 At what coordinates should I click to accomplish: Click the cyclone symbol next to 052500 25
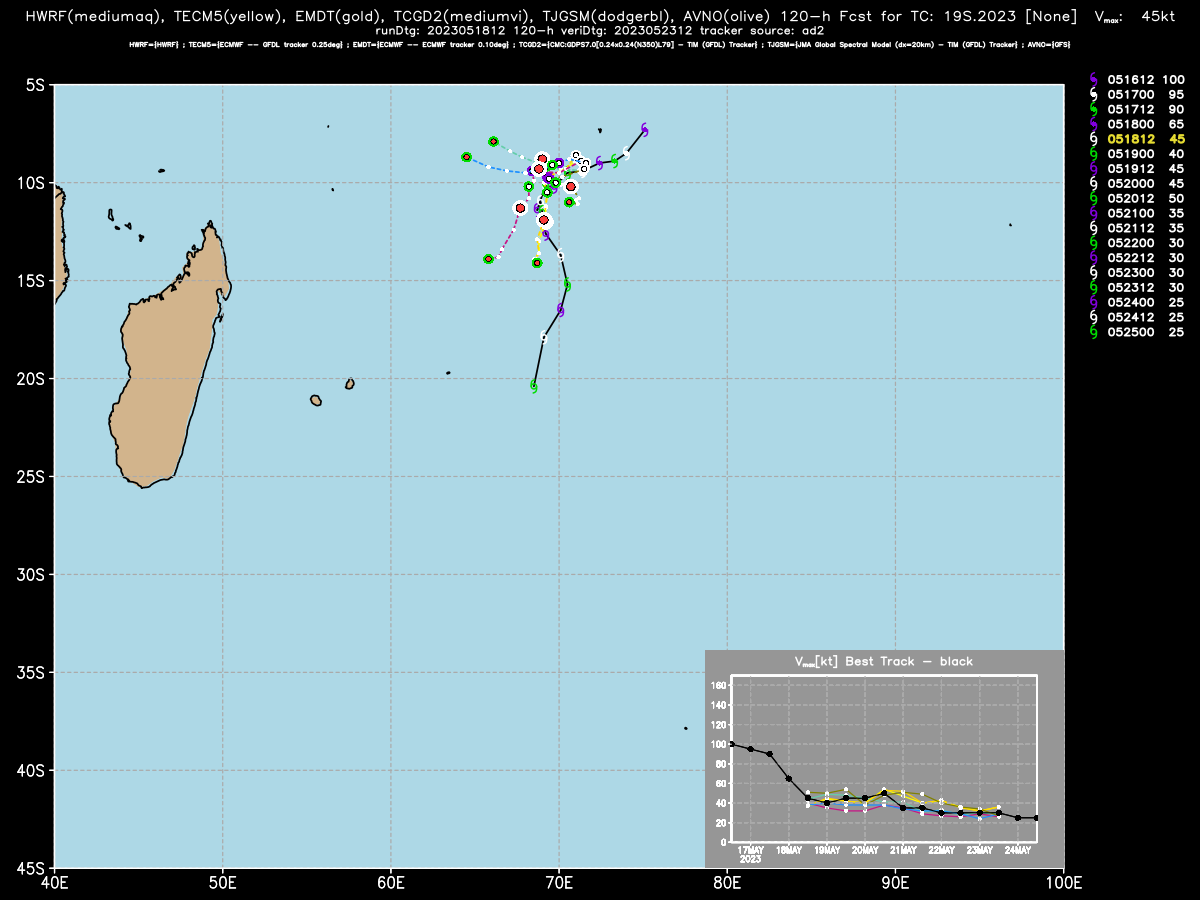pos(1093,332)
